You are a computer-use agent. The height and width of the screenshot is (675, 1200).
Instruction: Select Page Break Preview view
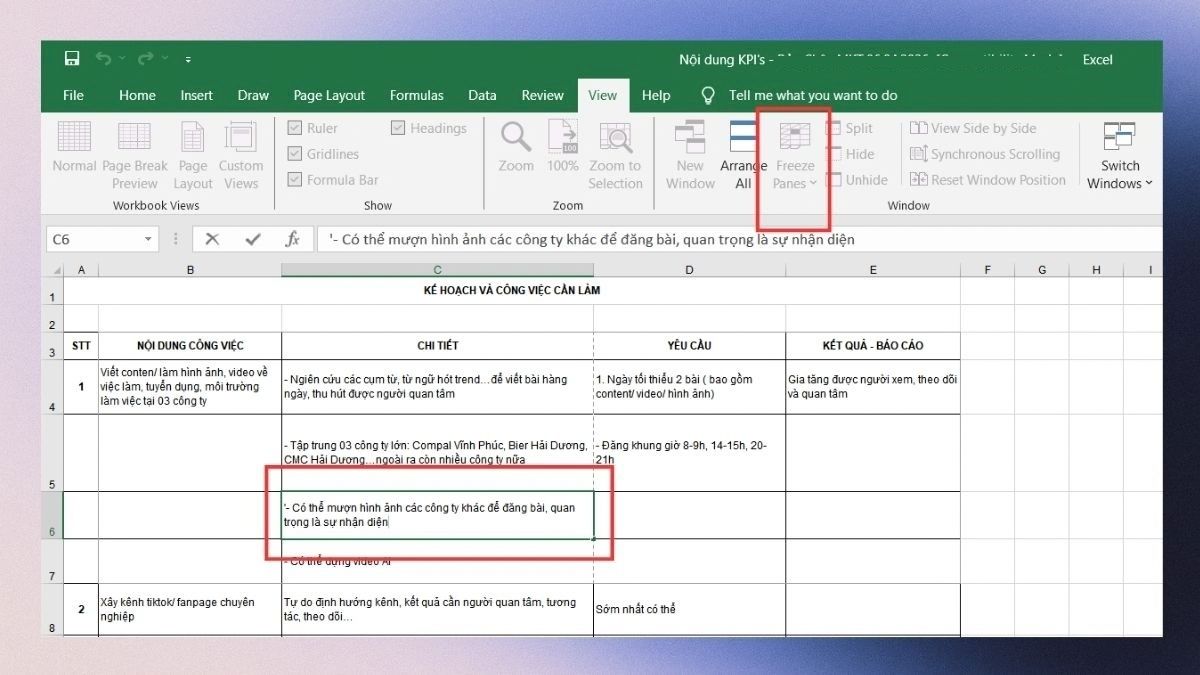click(x=134, y=155)
